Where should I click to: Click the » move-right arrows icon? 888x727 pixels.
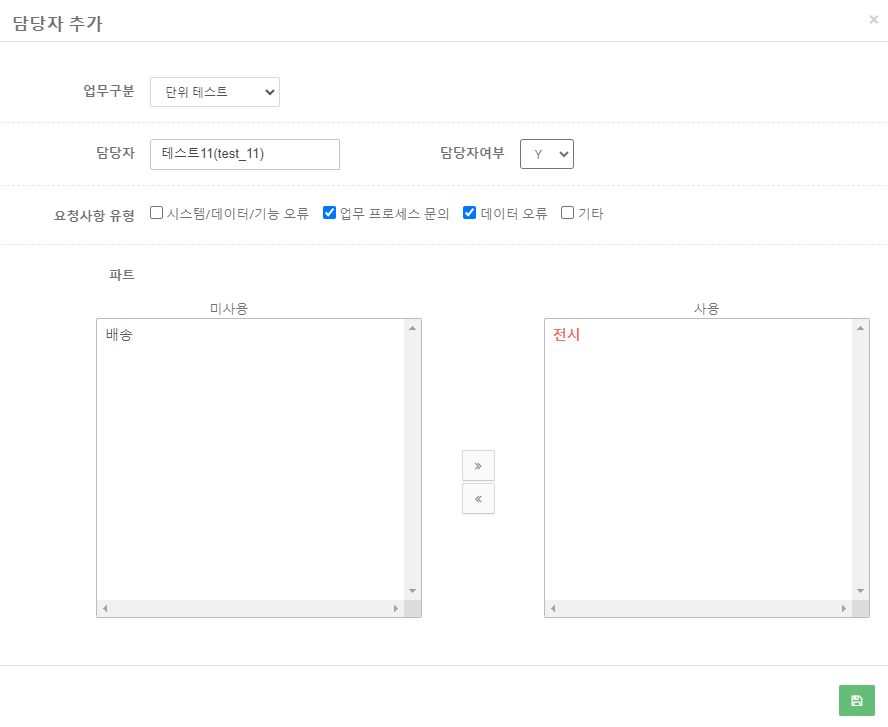[478, 465]
